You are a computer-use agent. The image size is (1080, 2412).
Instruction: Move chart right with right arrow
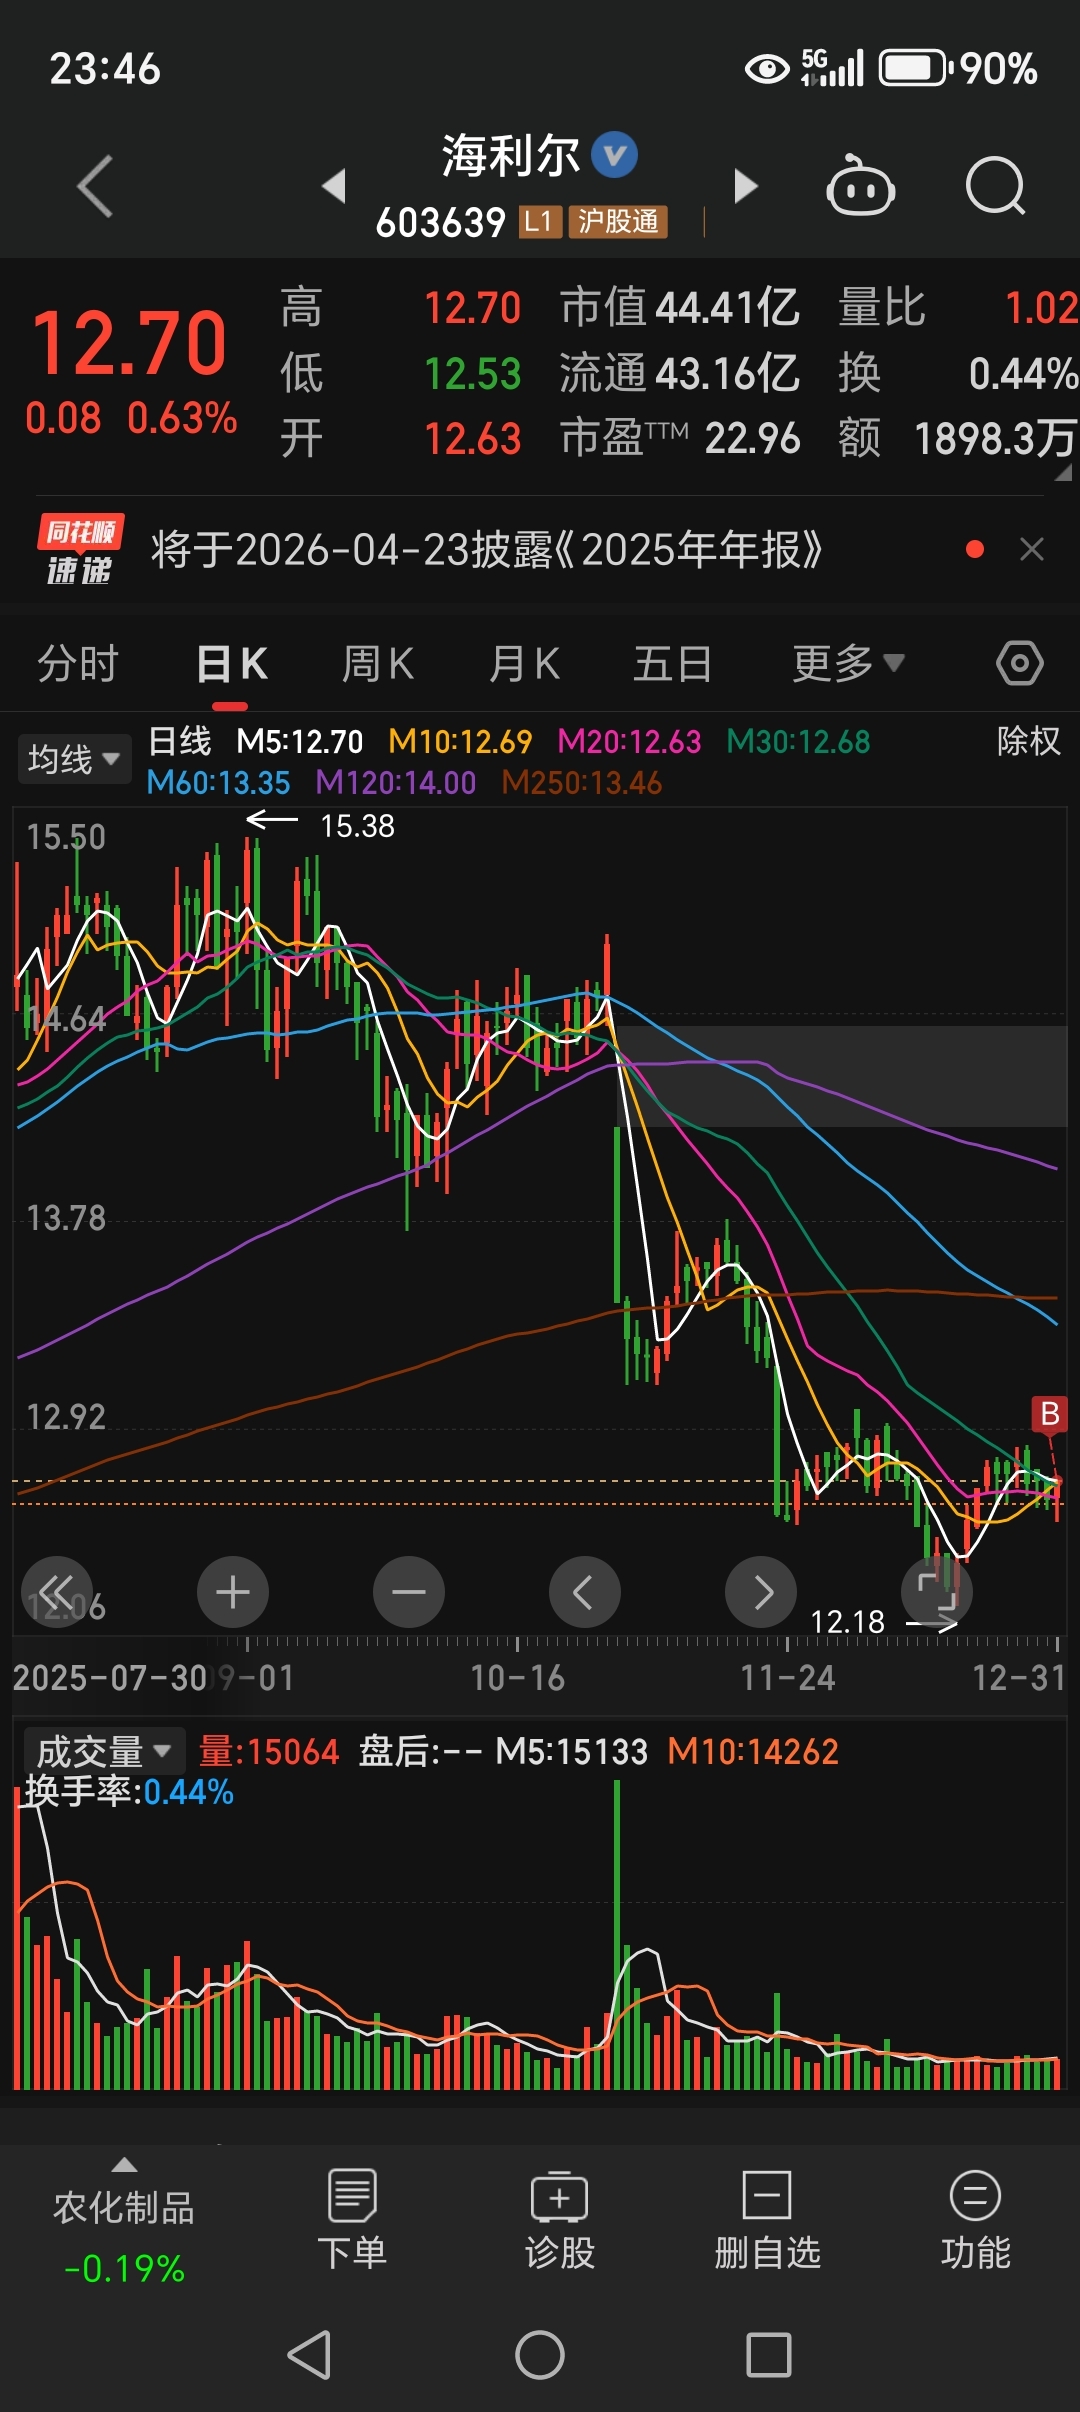761,1592
